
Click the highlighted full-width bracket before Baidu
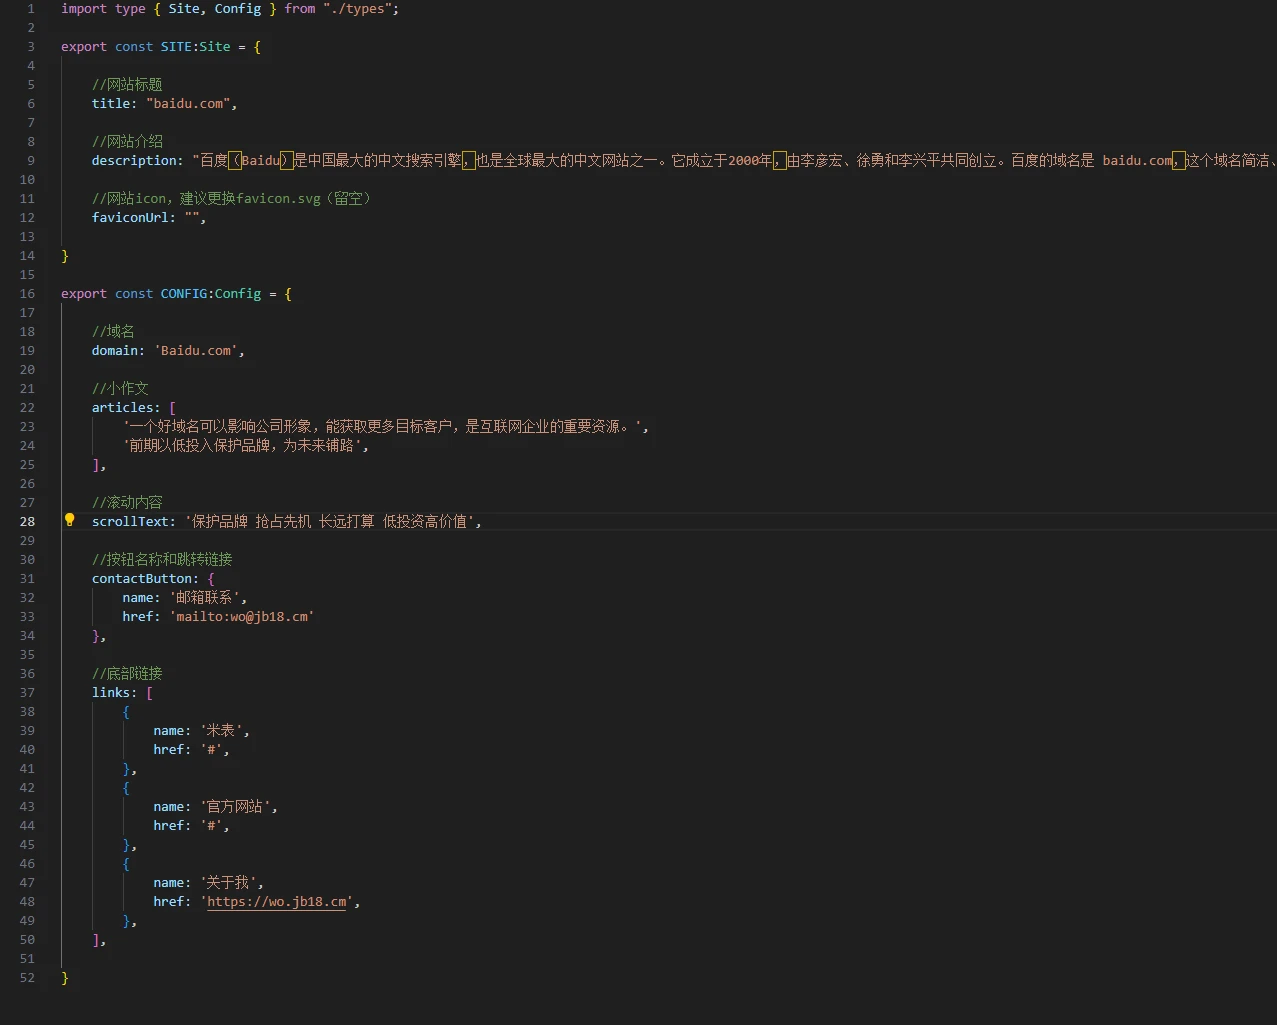tap(235, 161)
